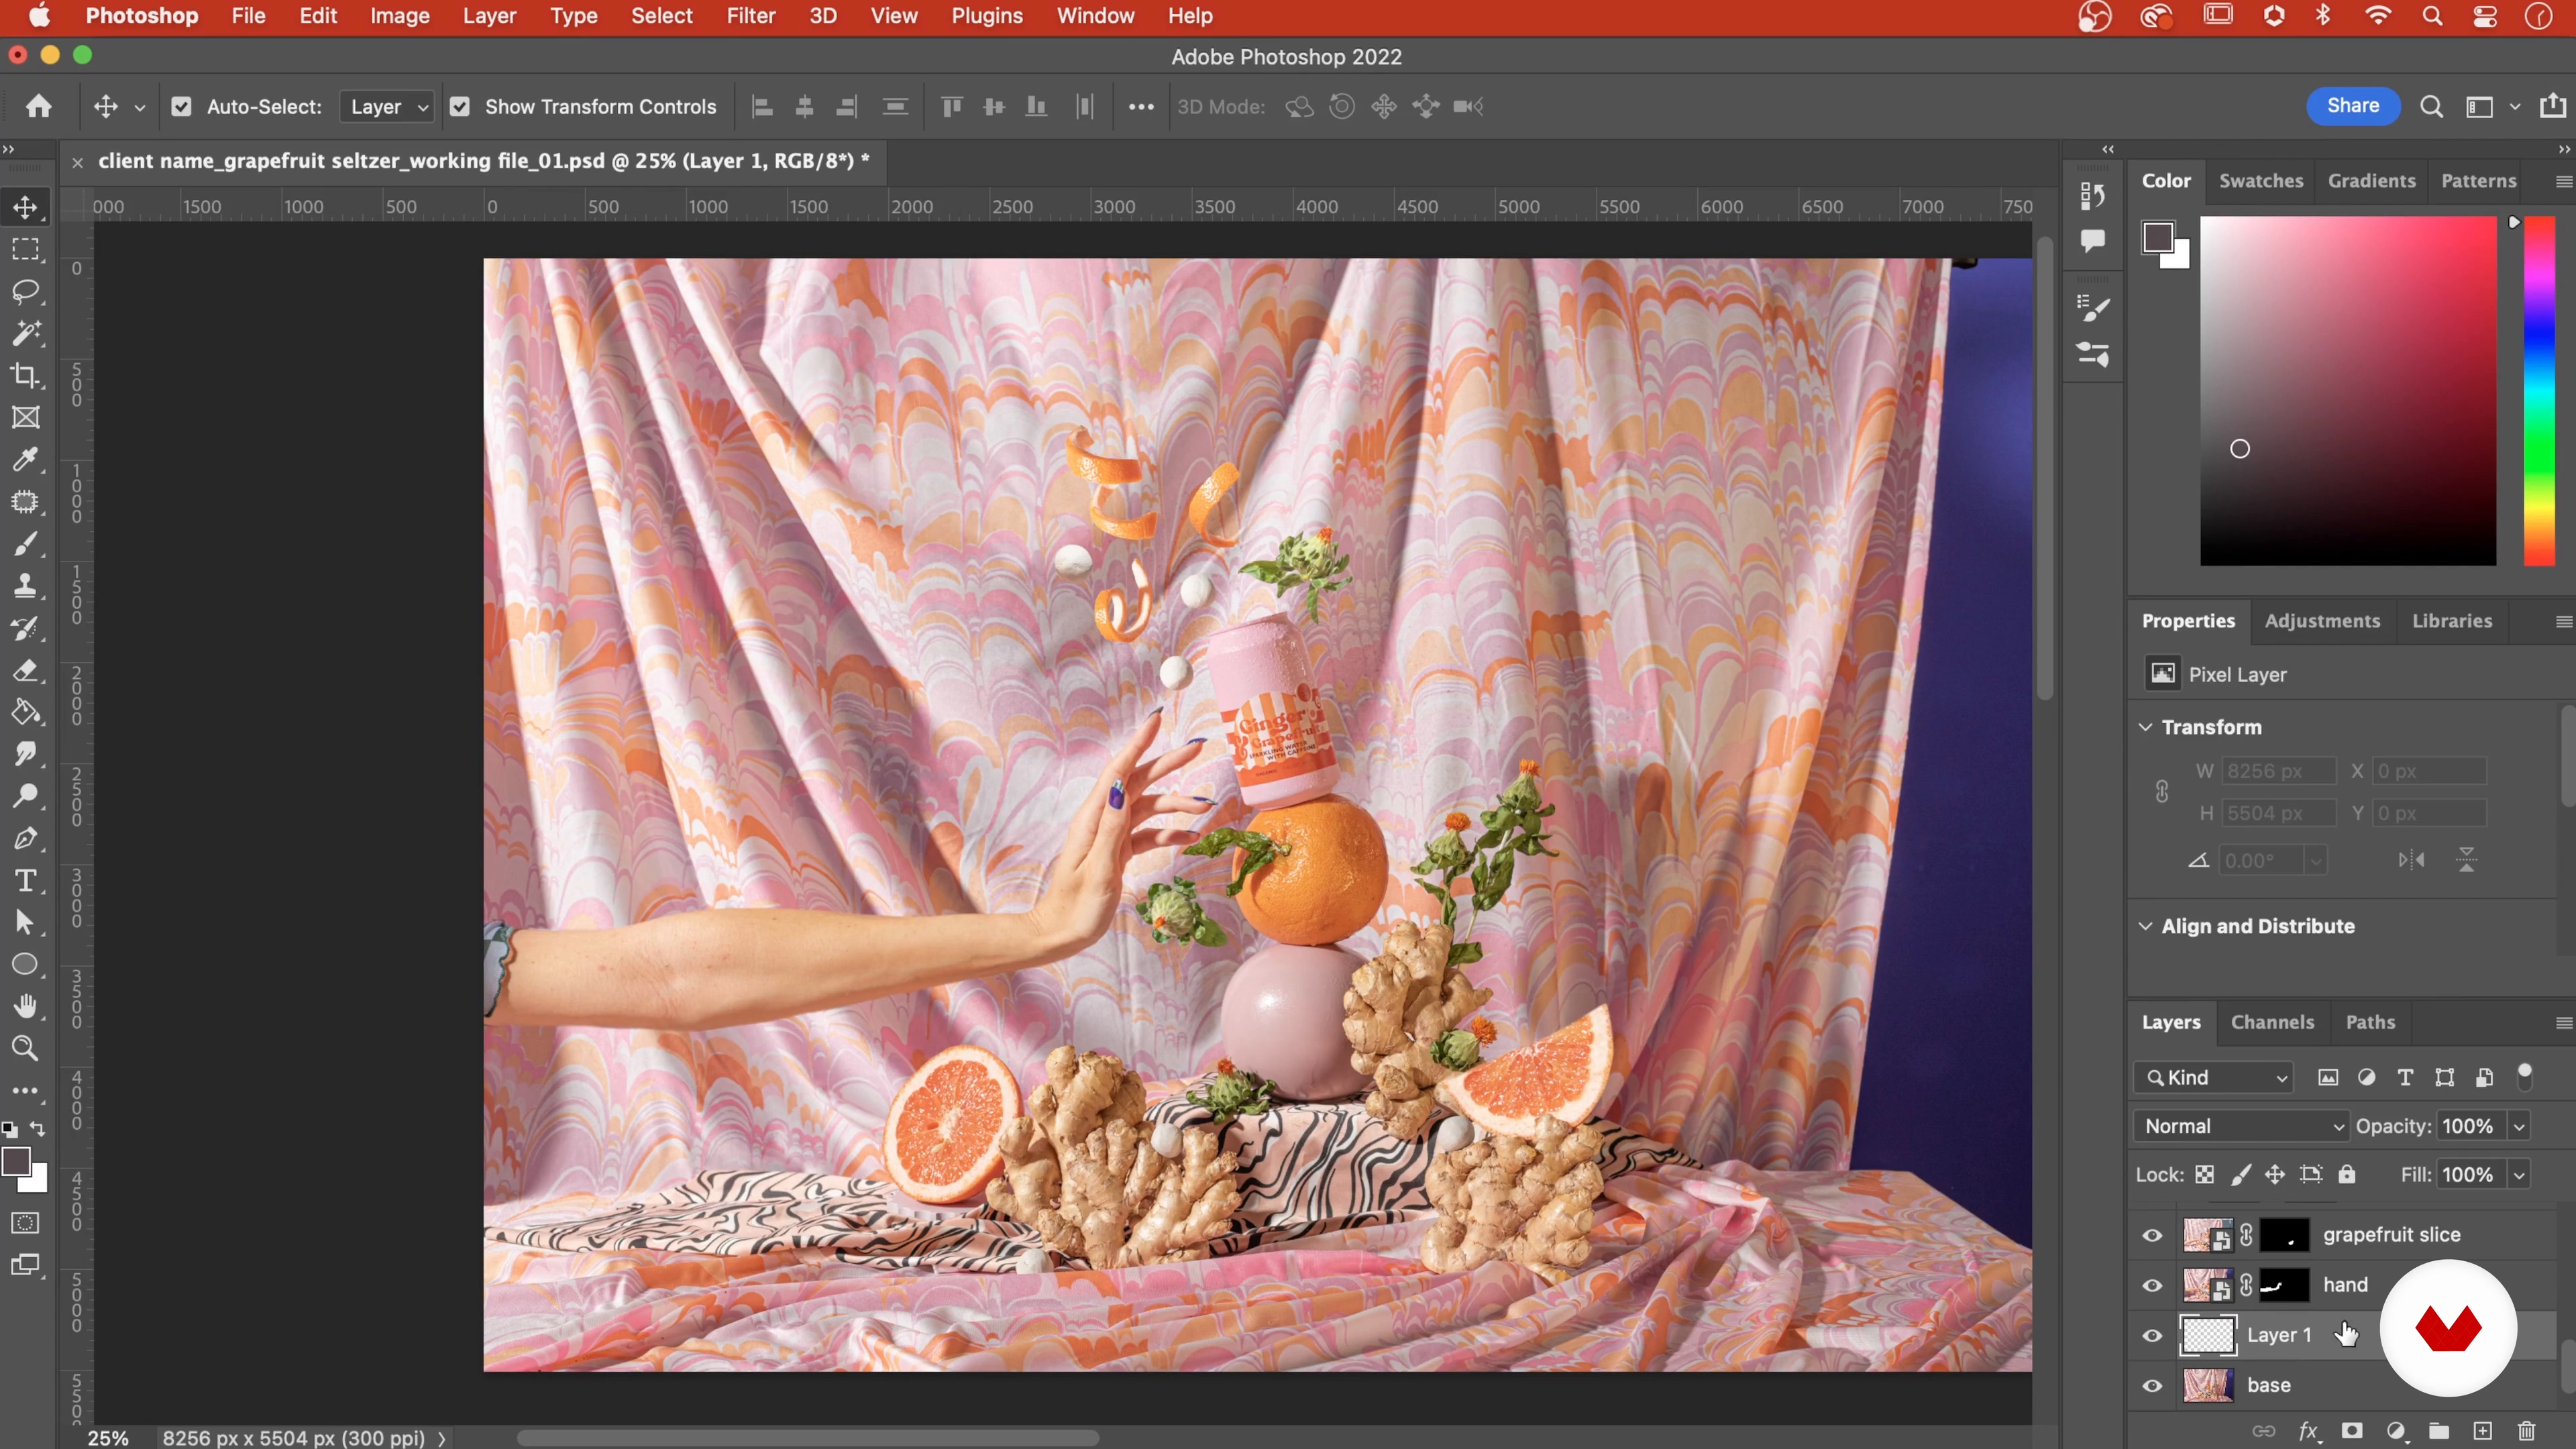Viewport: 2576px width, 1449px height.
Task: Uncheck Show Transform Controls
Action: pos(460,106)
